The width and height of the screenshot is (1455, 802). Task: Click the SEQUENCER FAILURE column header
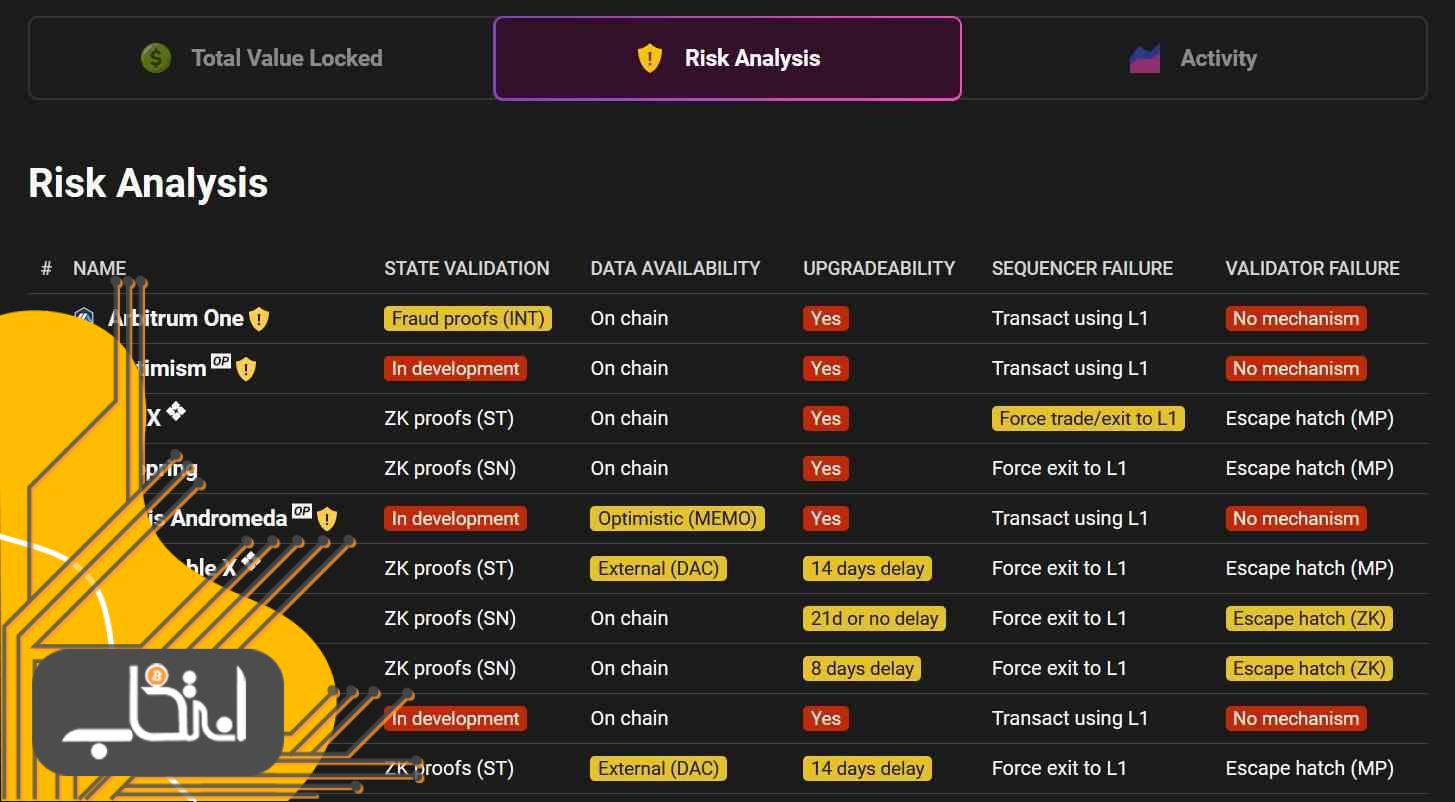tap(1082, 268)
